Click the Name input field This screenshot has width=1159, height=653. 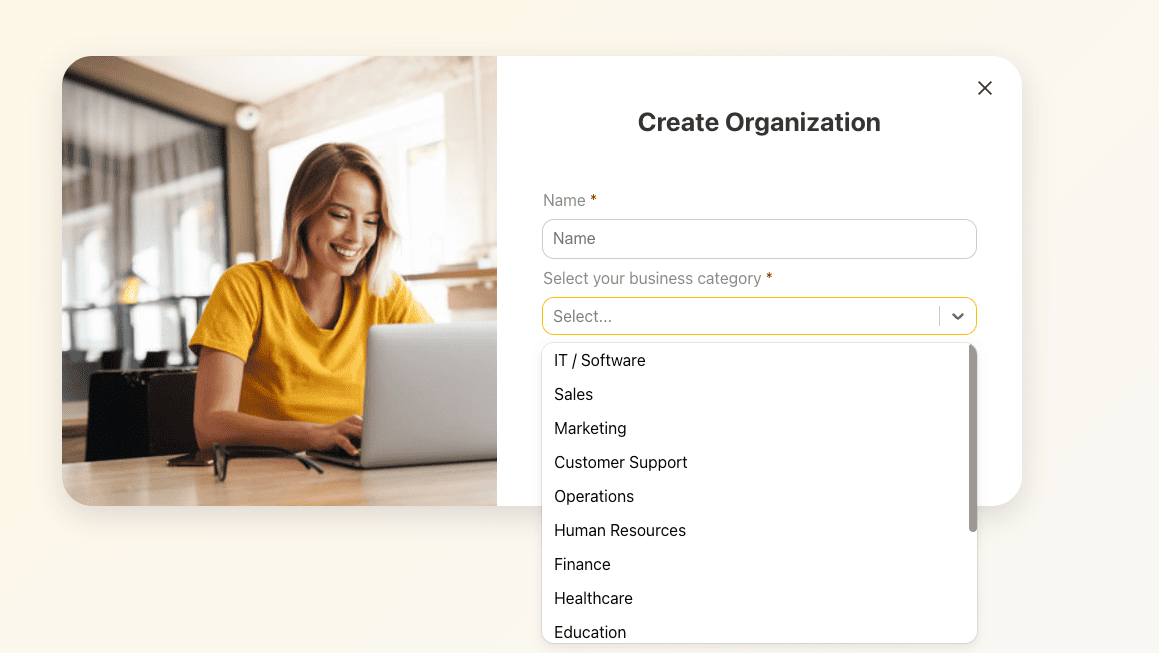759,239
